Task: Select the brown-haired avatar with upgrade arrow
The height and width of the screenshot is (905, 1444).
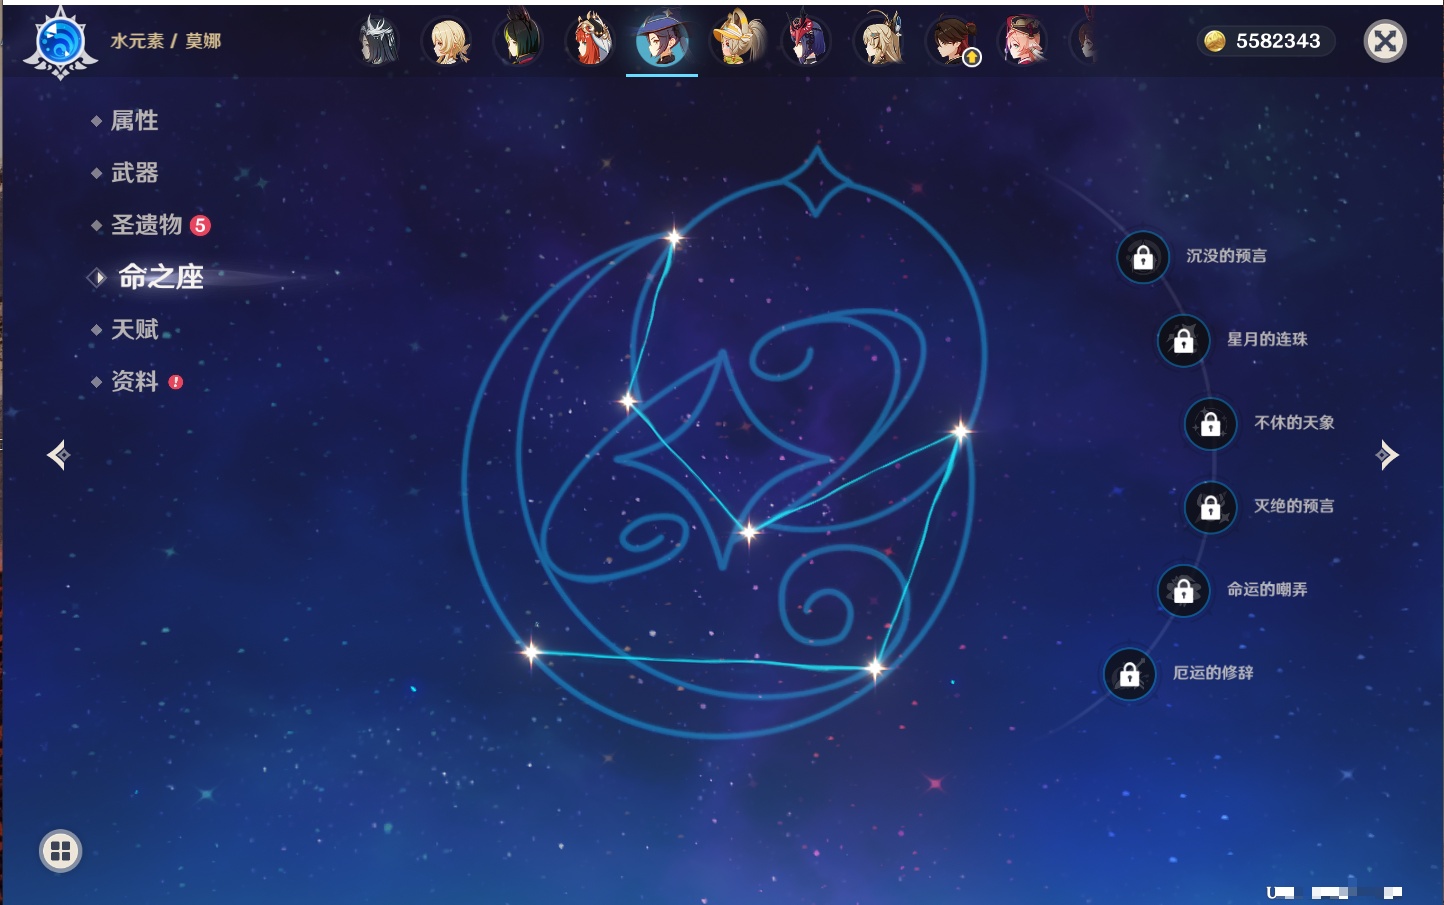Action: tap(953, 42)
